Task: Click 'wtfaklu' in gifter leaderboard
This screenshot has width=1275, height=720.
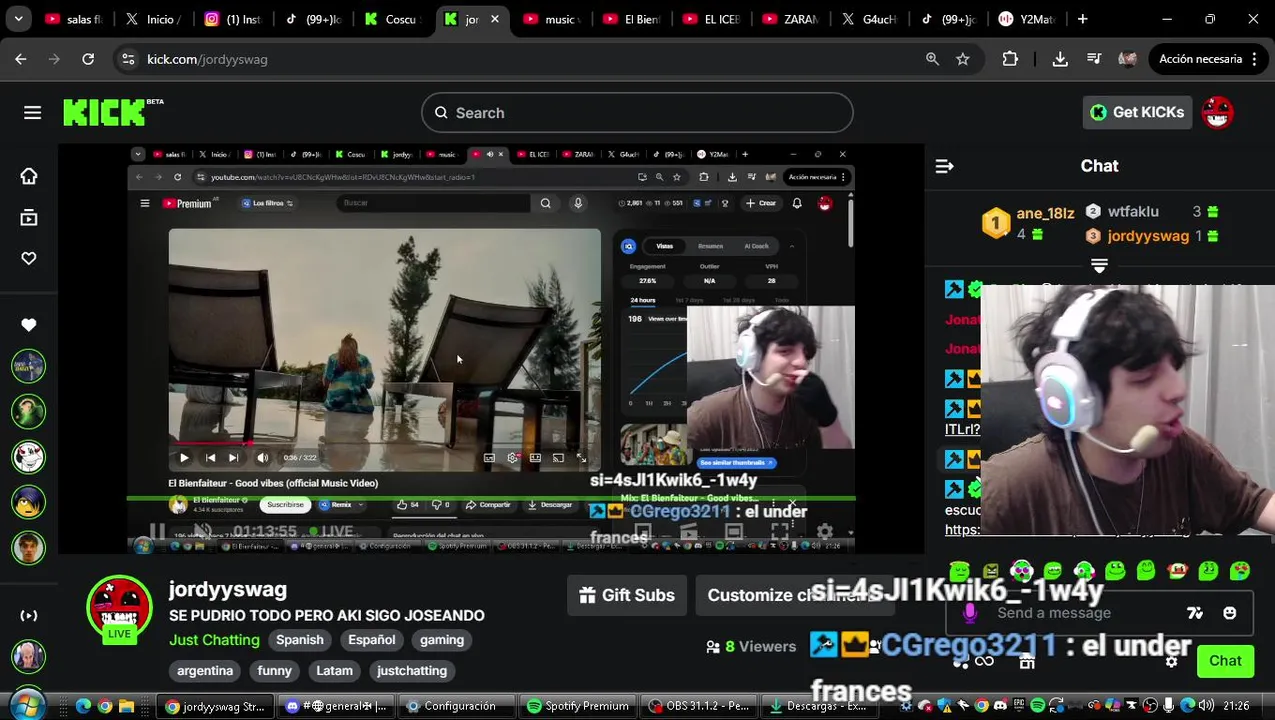Action: point(1133,212)
